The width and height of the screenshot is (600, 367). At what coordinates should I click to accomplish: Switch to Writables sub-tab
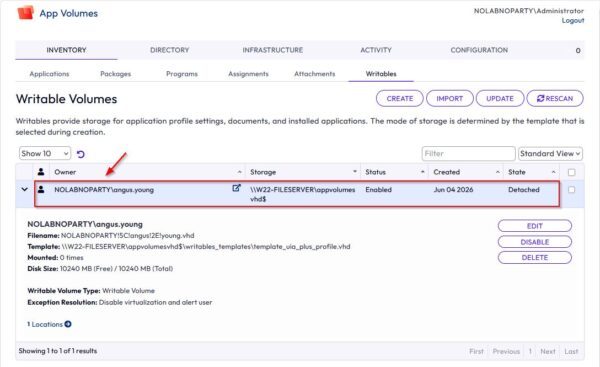[381, 74]
